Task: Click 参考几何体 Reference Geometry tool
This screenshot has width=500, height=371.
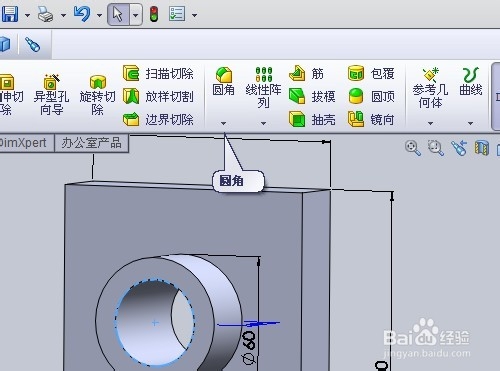Action: 430,88
